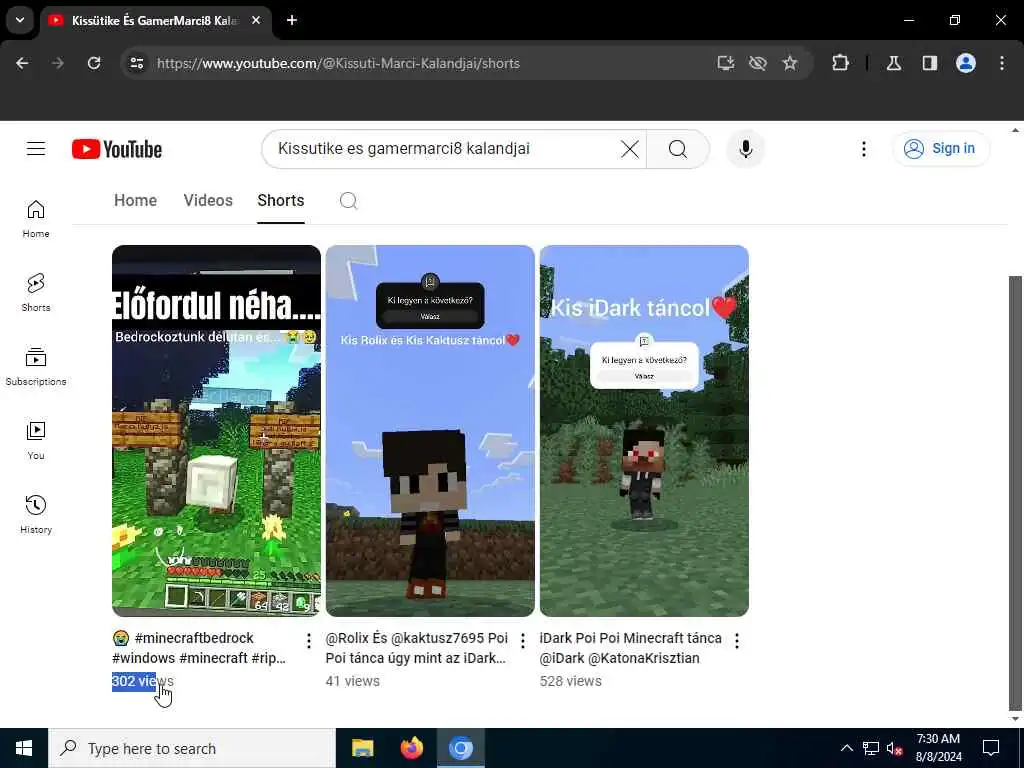Screen dimensions: 1024x768
Task: Switch to the channel Home tab
Action: [135, 200]
